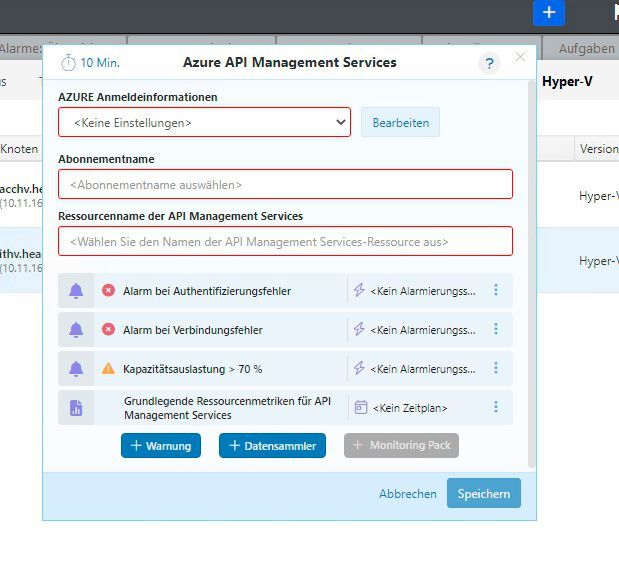Viewport: 619px width, 561px height.
Task: Choose alarm profile for Authentifizierungsfehler row
Action: click(423, 291)
